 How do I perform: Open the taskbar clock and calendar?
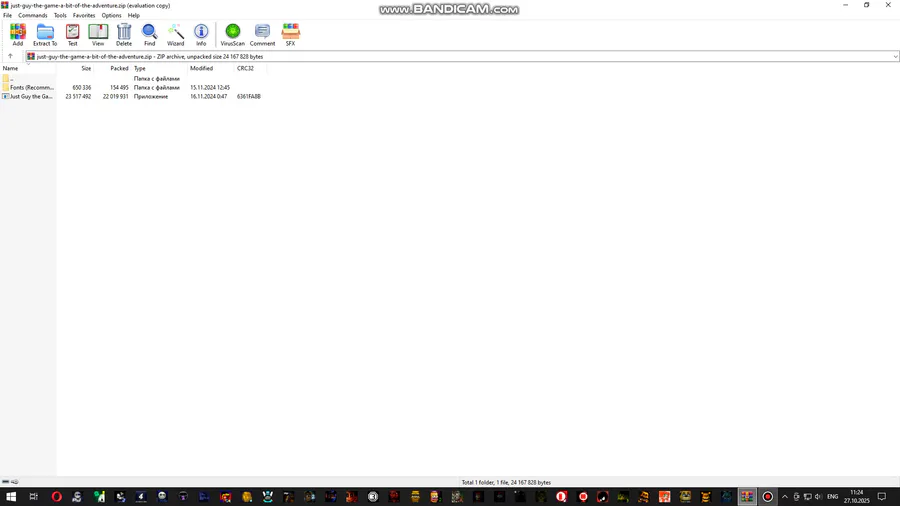856,497
